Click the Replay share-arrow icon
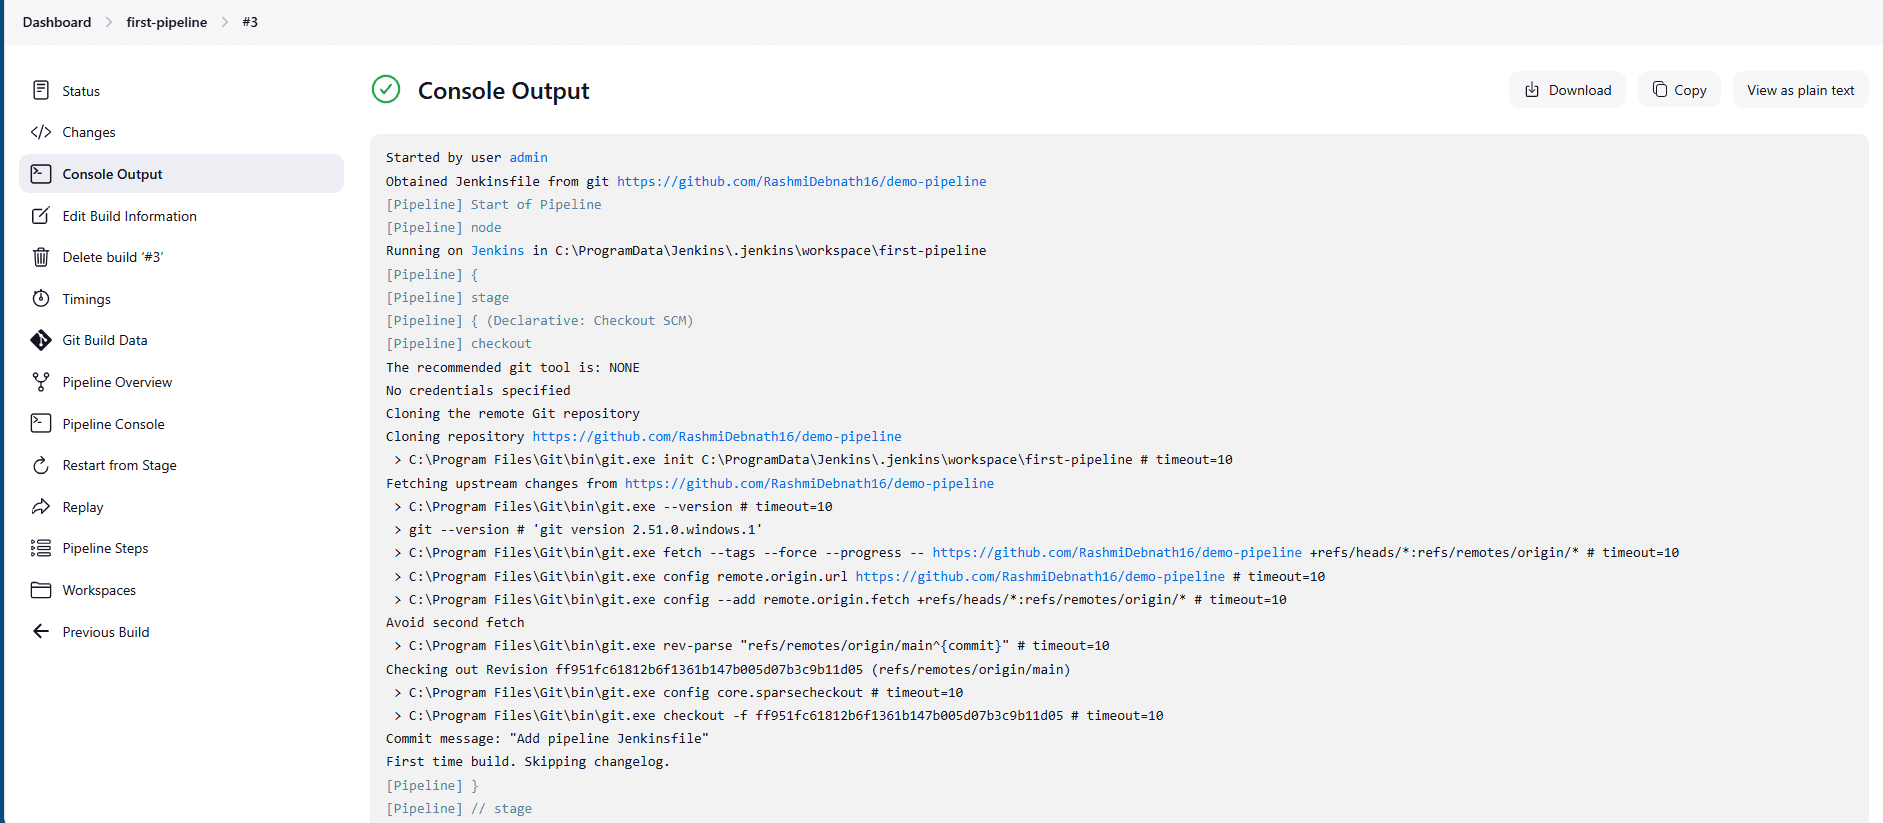 tap(41, 507)
